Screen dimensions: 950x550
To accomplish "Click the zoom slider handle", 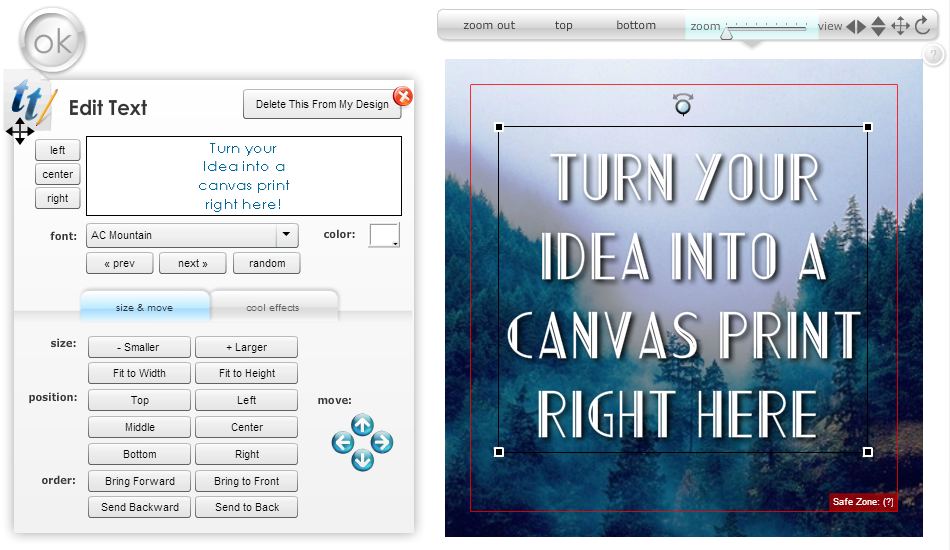I will [726, 34].
